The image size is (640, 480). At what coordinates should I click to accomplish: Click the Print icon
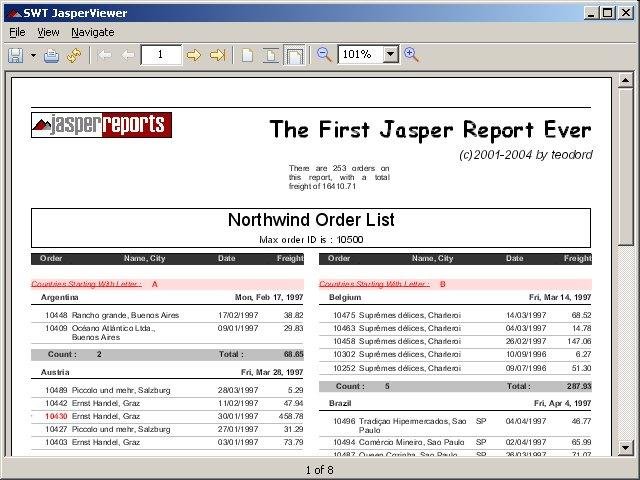coord(51,55)
